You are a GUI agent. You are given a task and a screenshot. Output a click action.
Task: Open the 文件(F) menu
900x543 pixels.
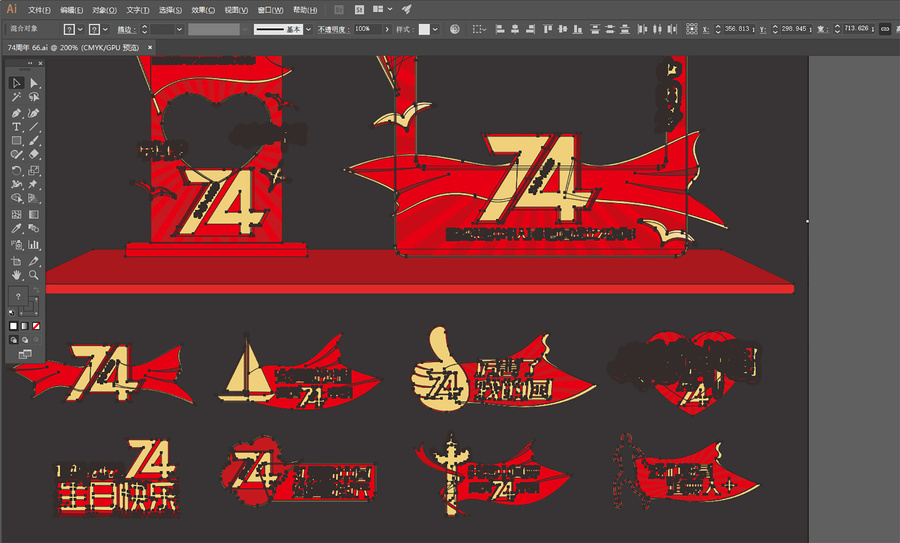coord(39,10)
